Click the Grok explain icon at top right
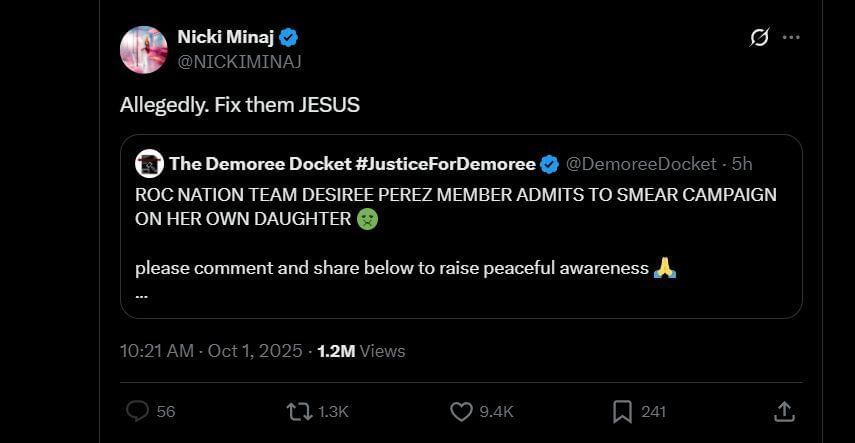The width and height of the screenshot is (855, 443). coord(759,38)
